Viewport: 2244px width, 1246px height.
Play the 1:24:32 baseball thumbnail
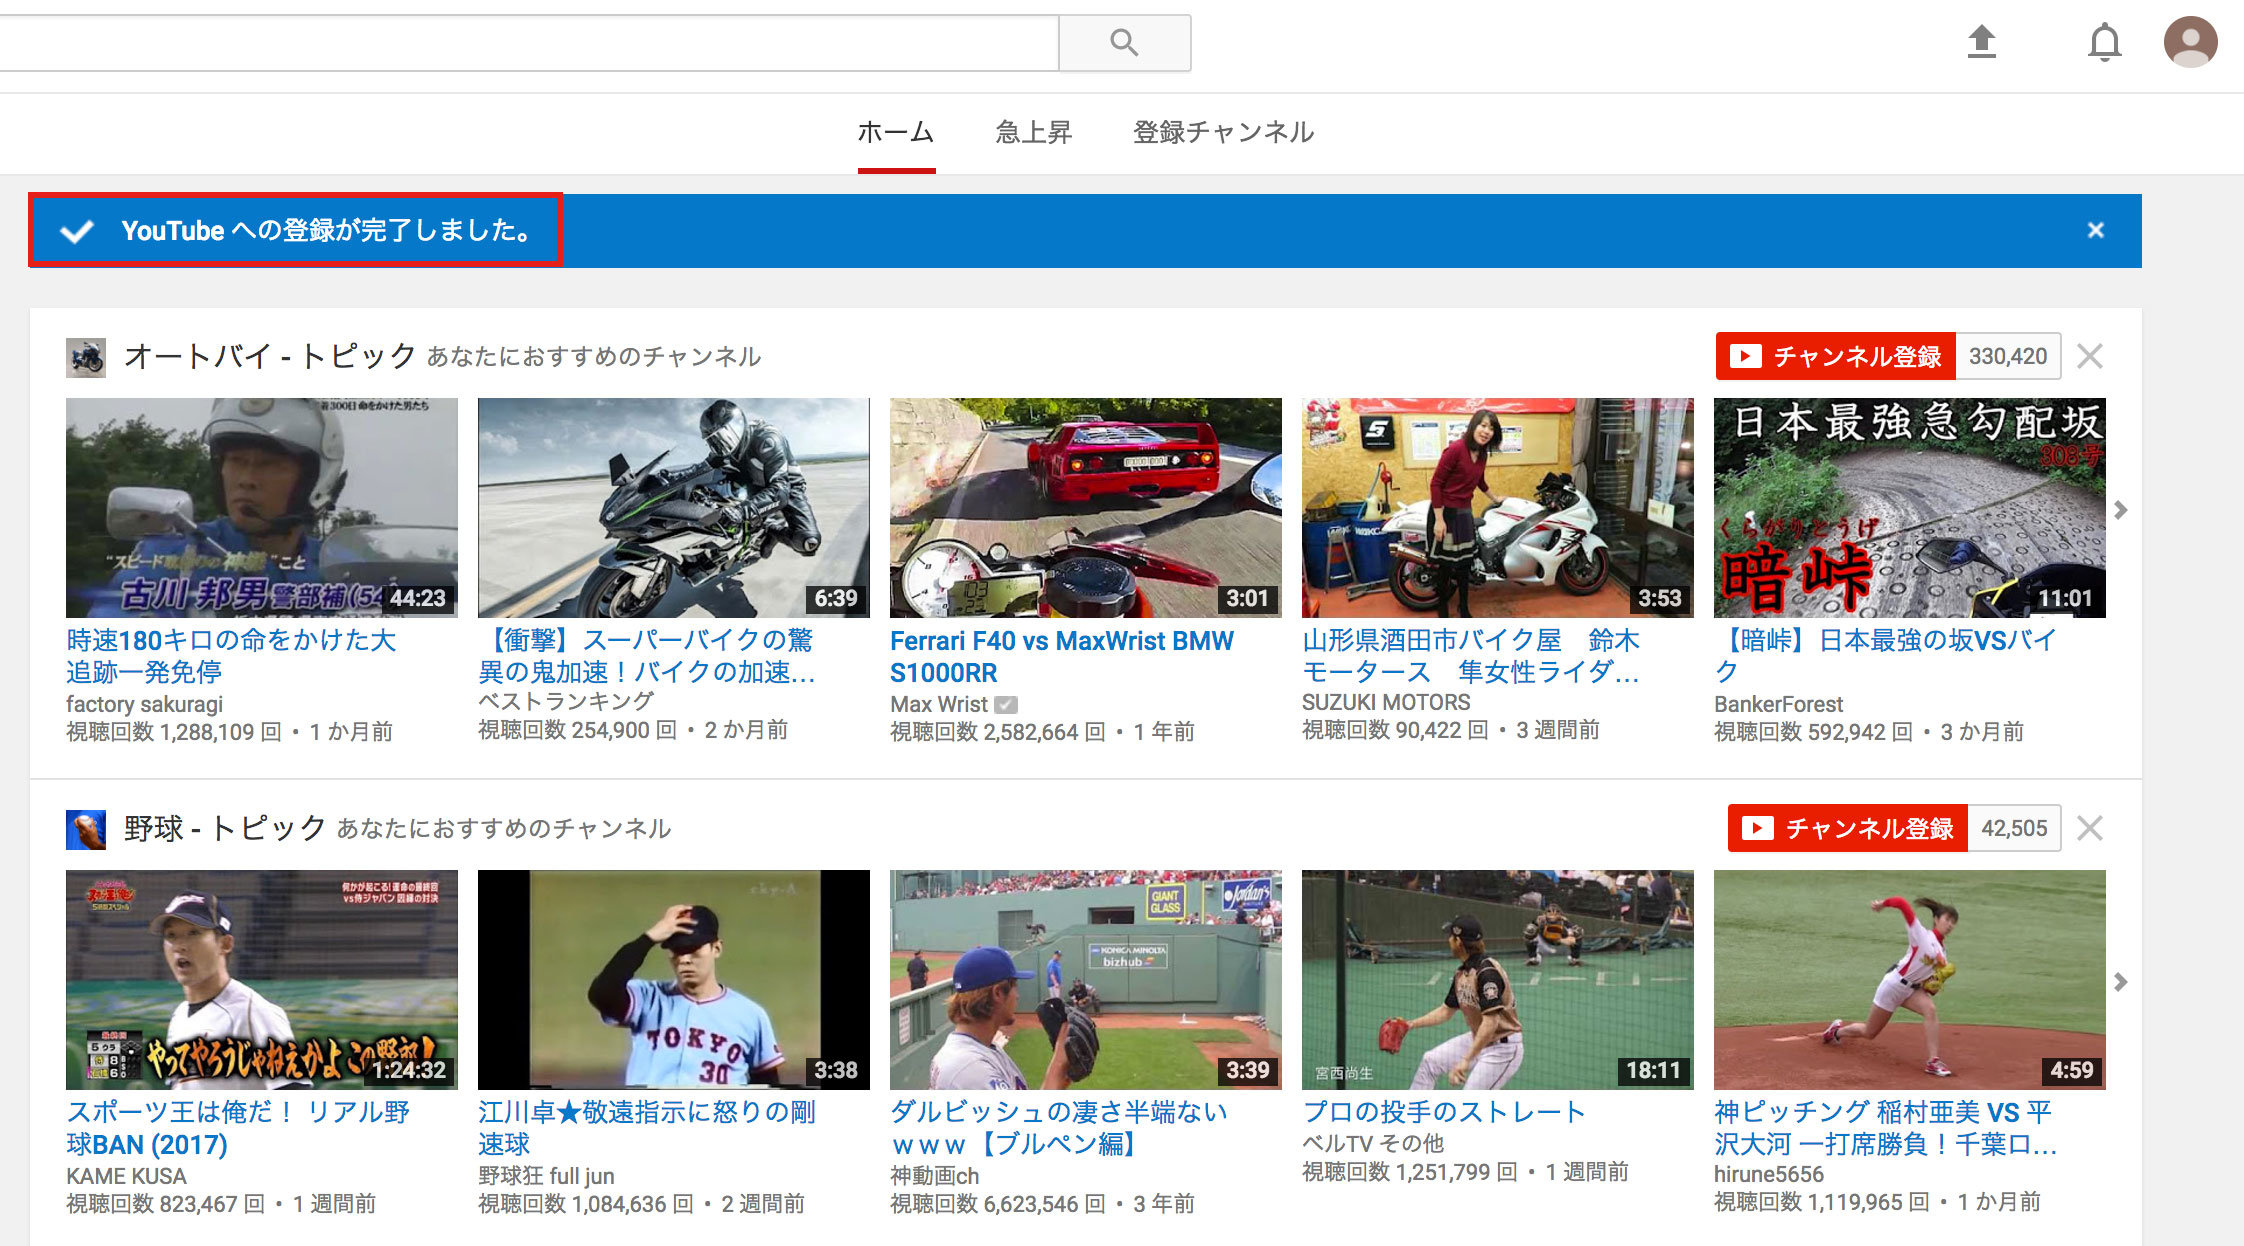[262, 980]
